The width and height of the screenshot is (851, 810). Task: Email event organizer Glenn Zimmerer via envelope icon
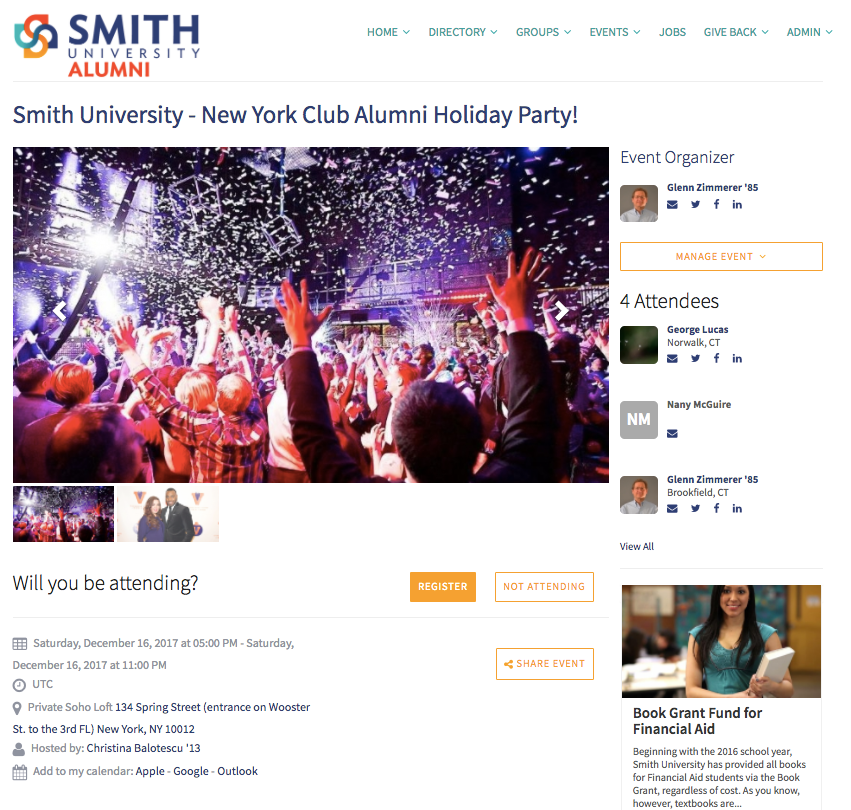[672, 205]
